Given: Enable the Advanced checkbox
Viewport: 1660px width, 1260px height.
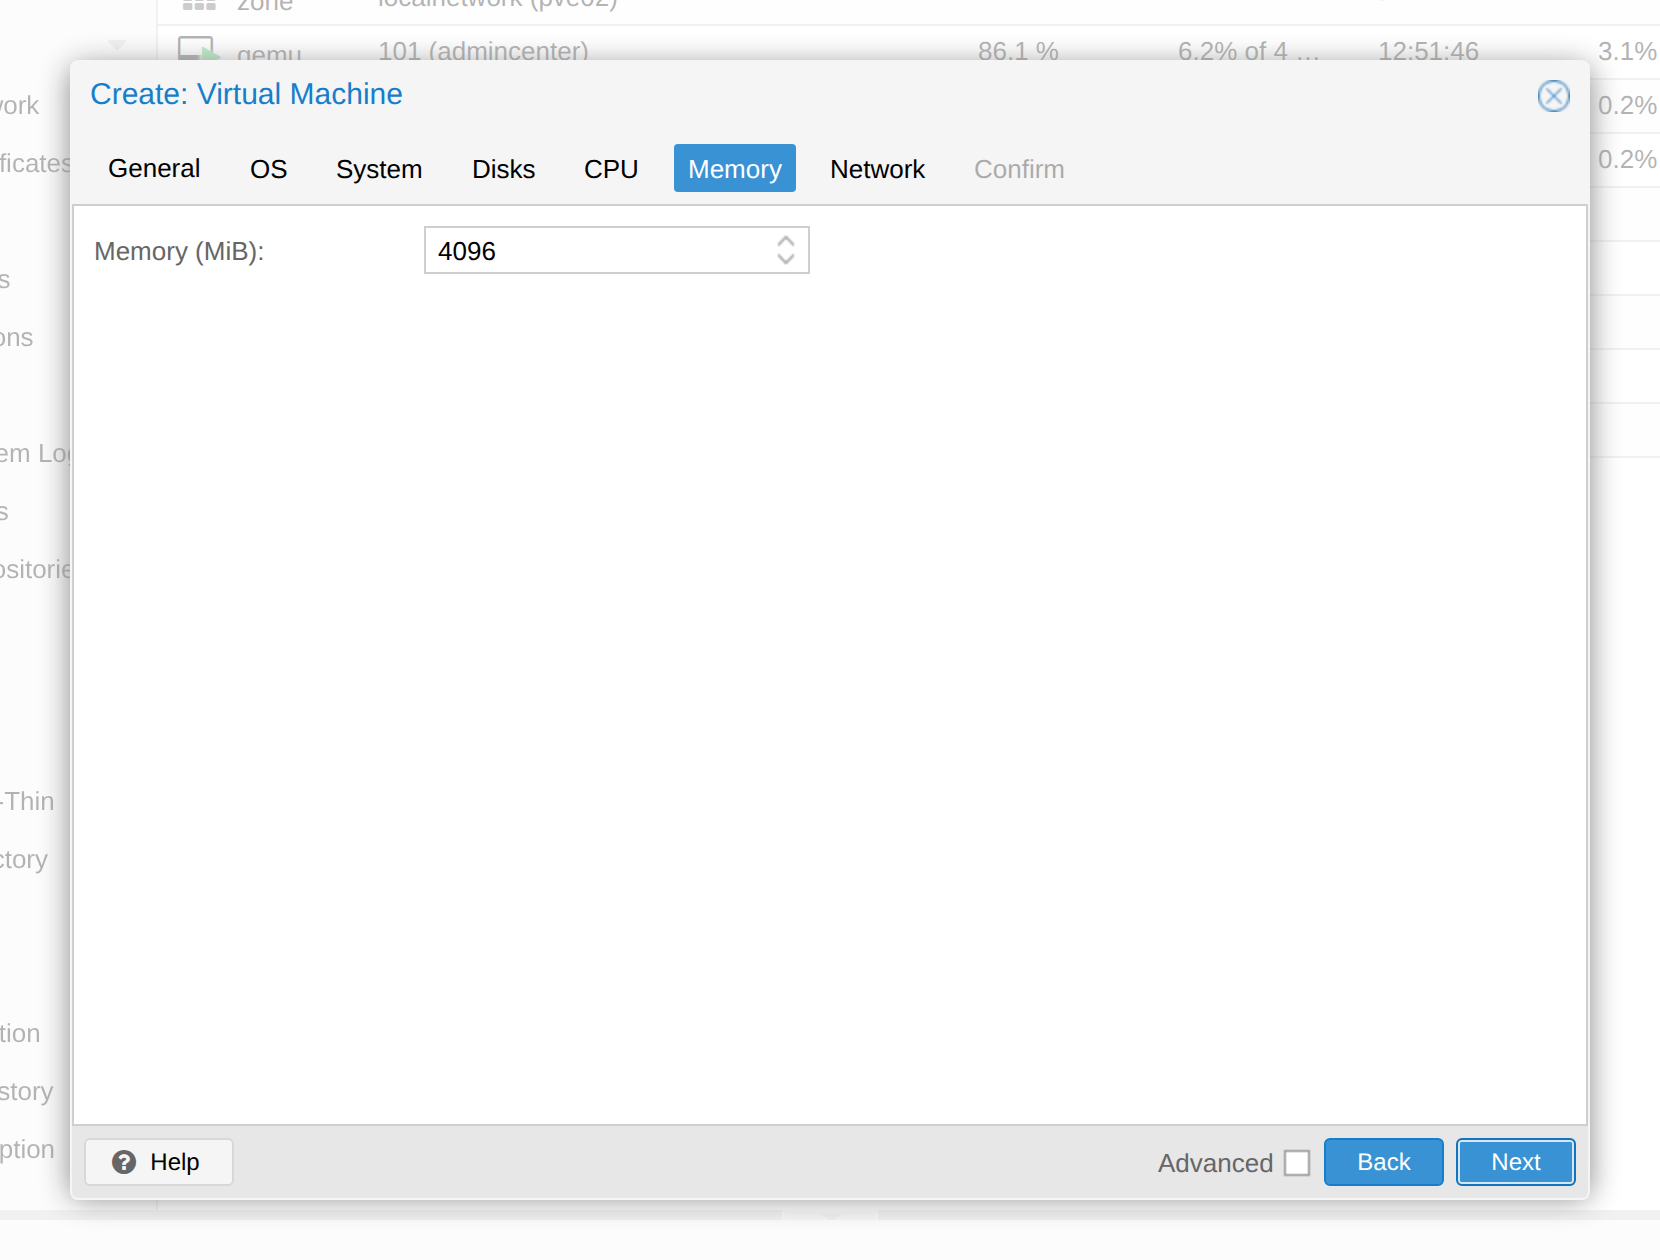Looking at the screenshot, I should coord(1297,1162).
